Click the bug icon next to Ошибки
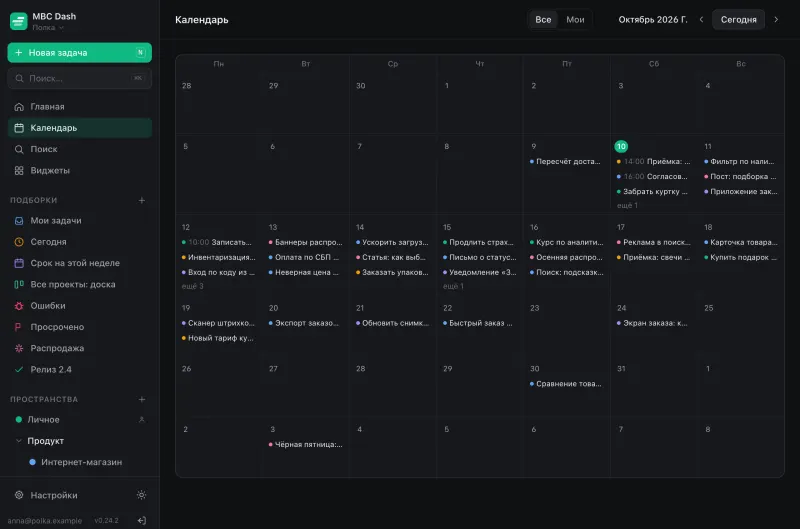800x529 pixels. [x=19, y=306]
